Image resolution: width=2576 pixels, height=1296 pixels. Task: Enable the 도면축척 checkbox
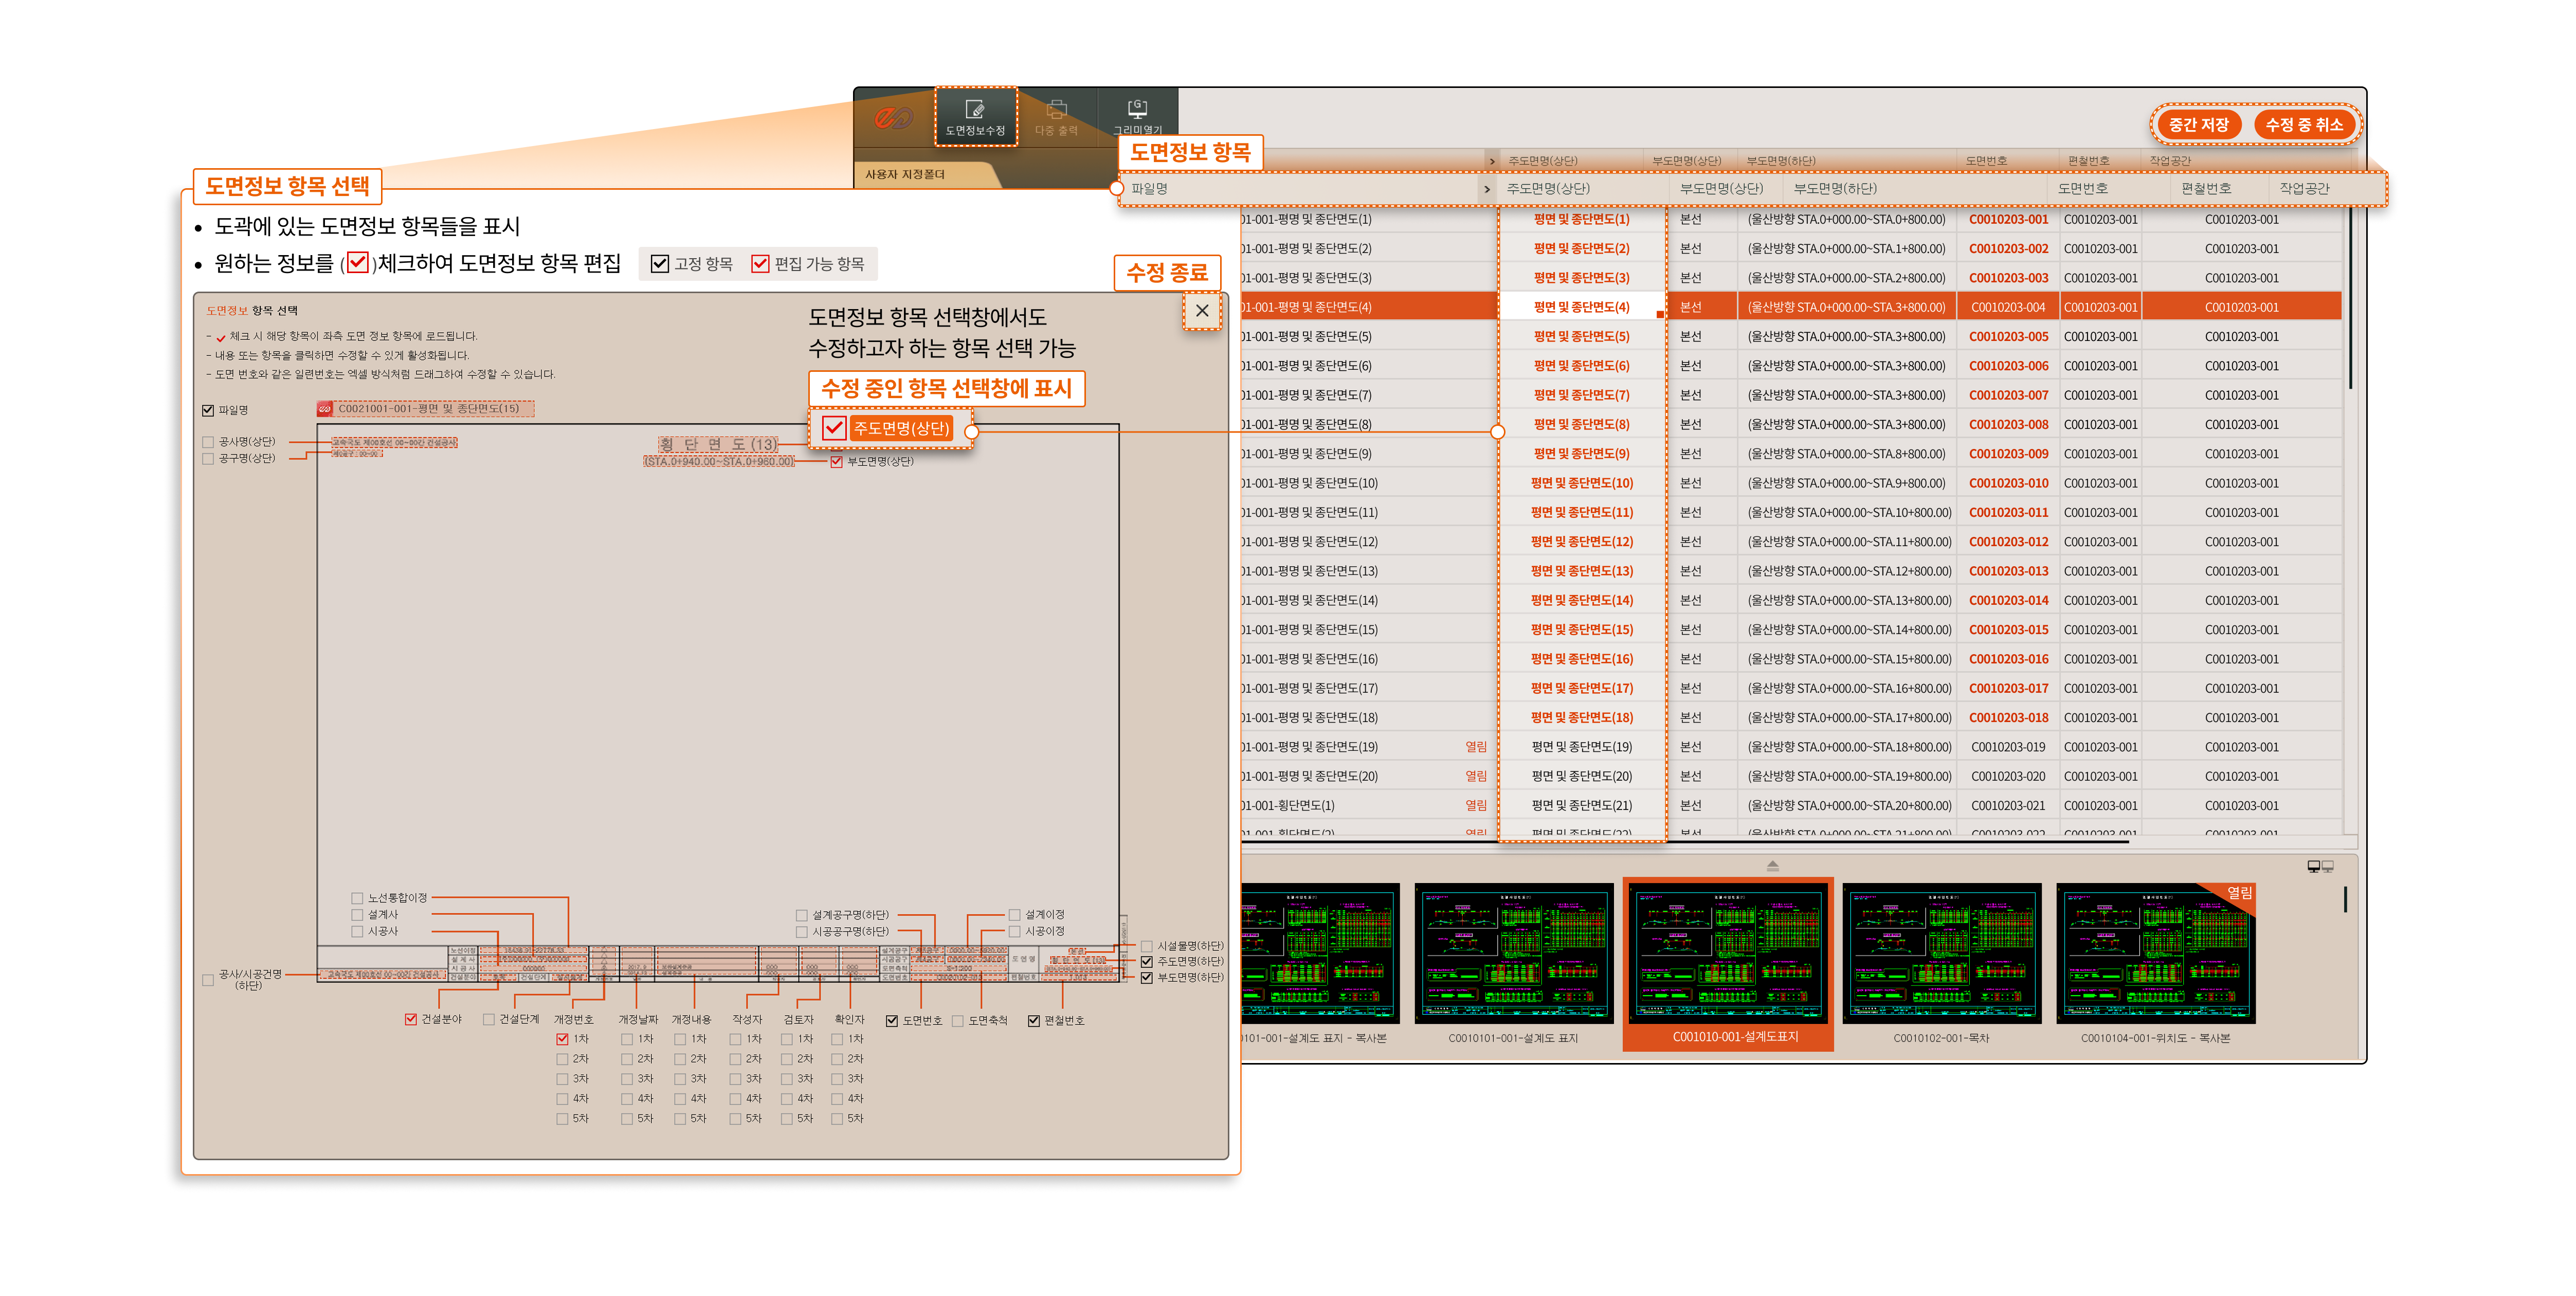pyautogui.click(x=957, y=1021)
